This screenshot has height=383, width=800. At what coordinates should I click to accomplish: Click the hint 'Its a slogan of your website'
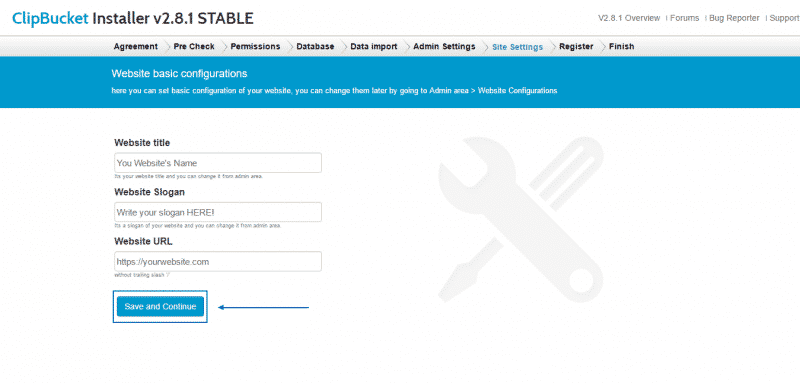coord(197,225)
